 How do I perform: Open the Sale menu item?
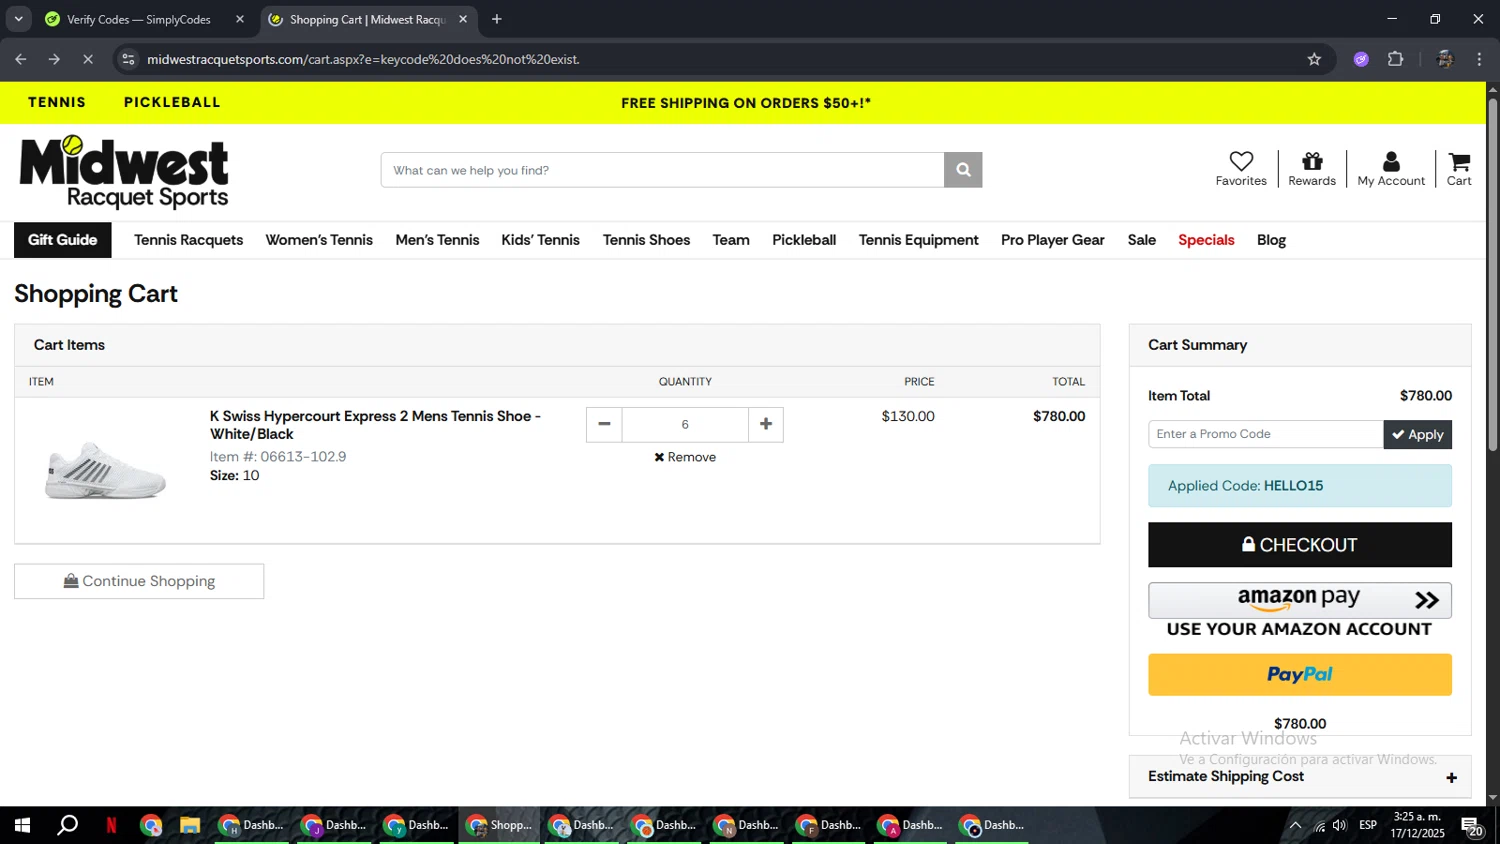pos(1142,240)
